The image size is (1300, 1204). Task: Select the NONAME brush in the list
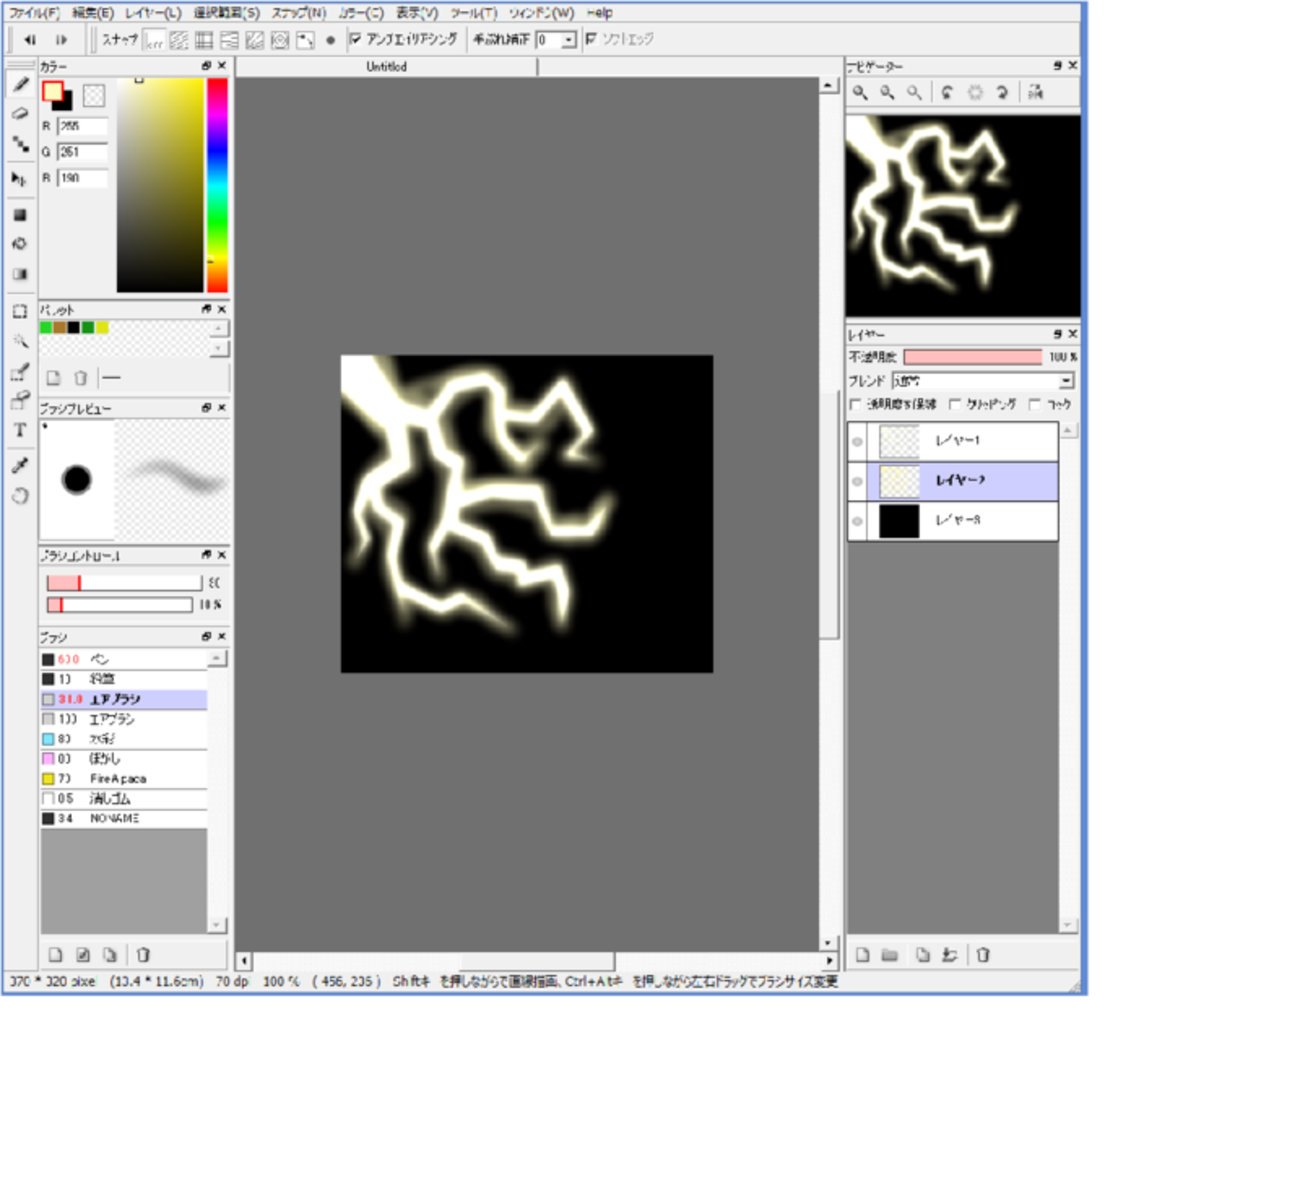(x=124, y=819)
